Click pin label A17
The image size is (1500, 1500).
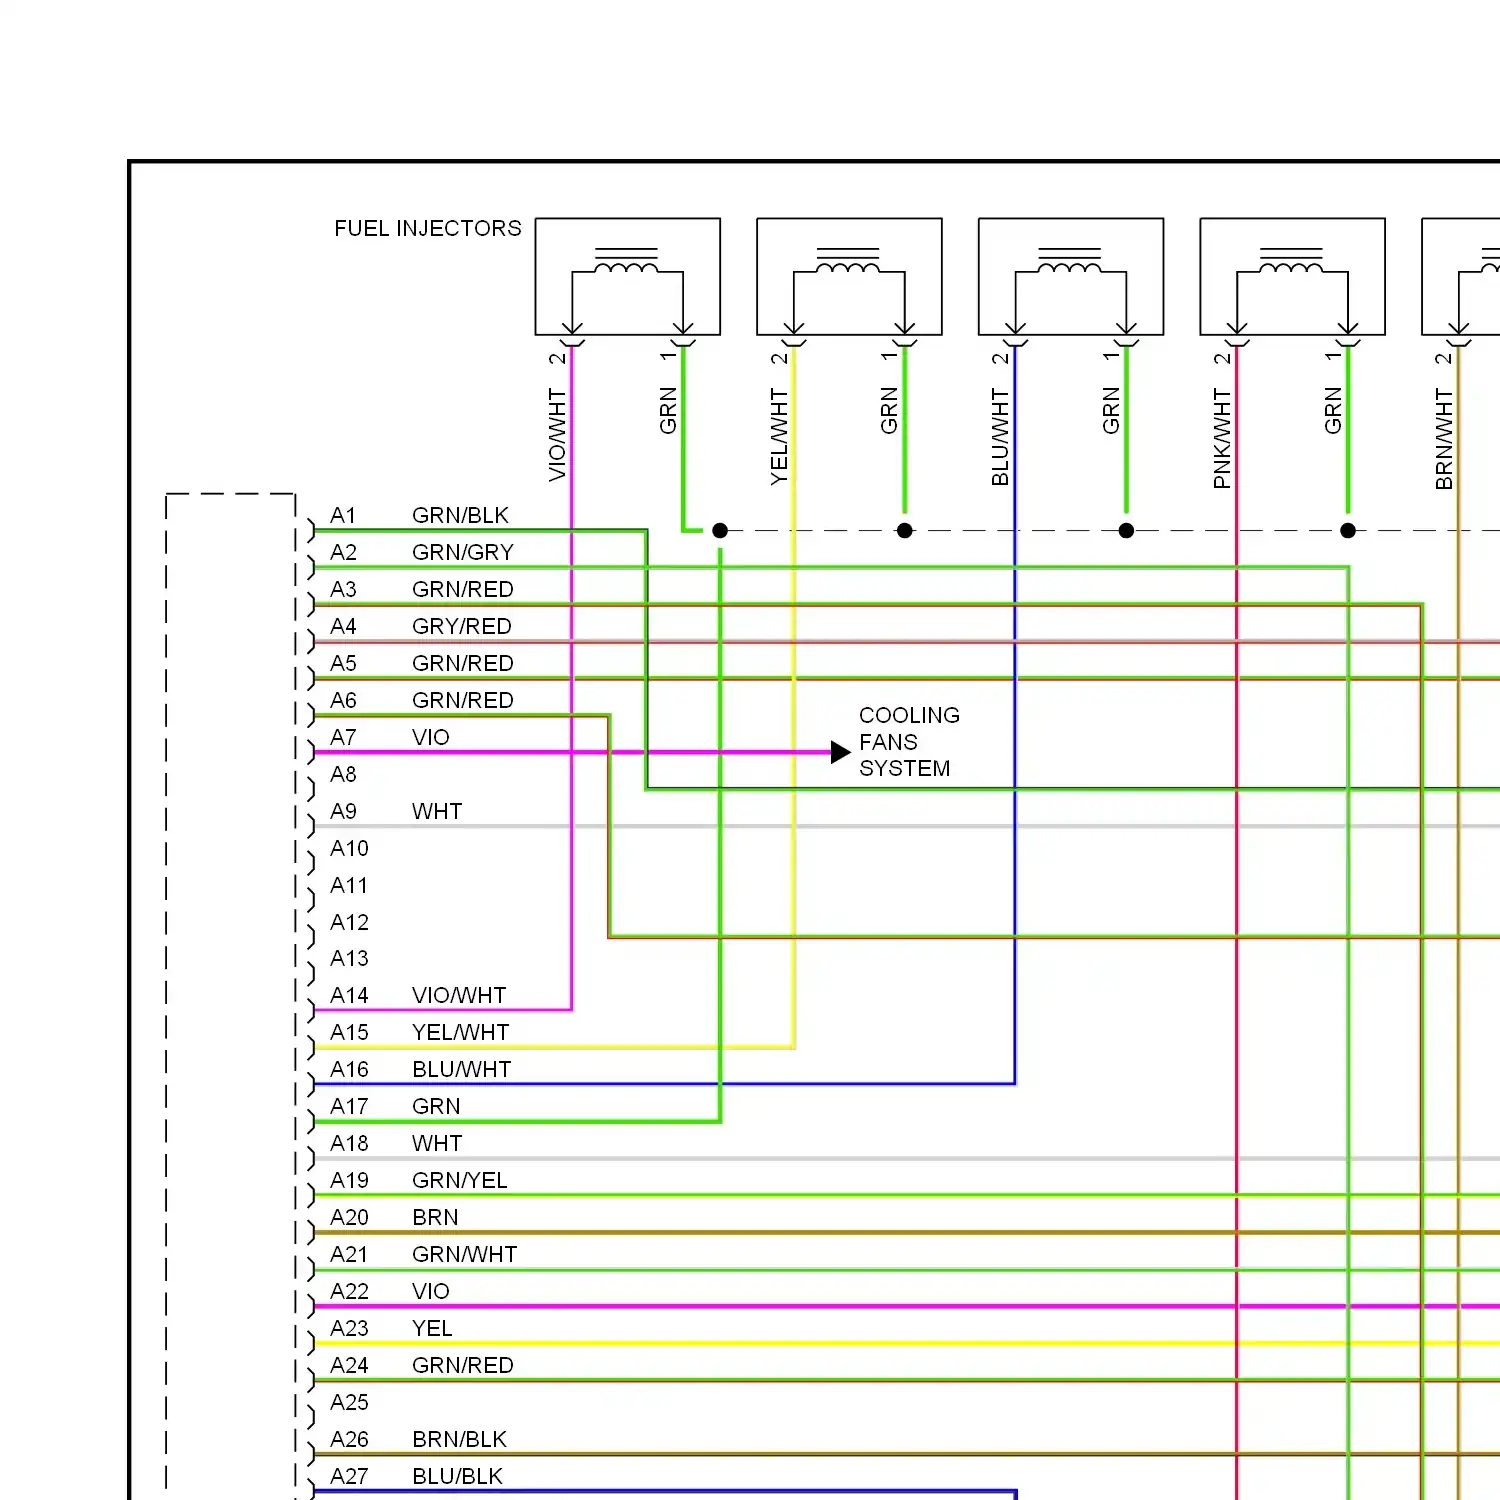point(349,1107)
